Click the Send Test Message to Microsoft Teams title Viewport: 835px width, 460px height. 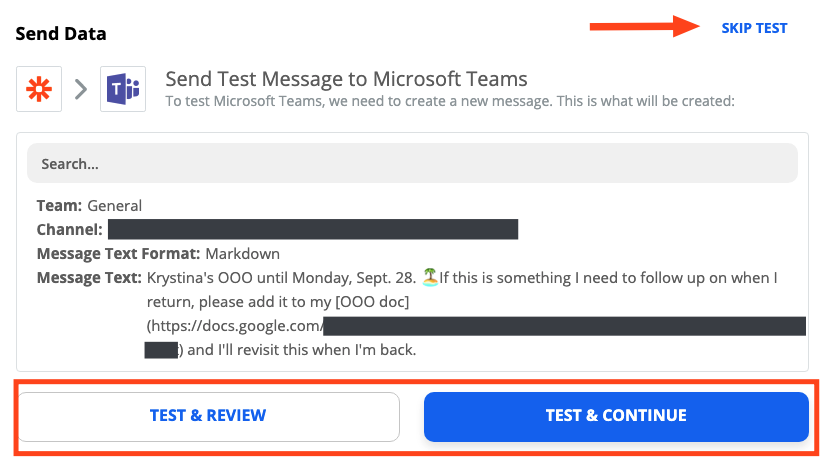click(346, 79)
